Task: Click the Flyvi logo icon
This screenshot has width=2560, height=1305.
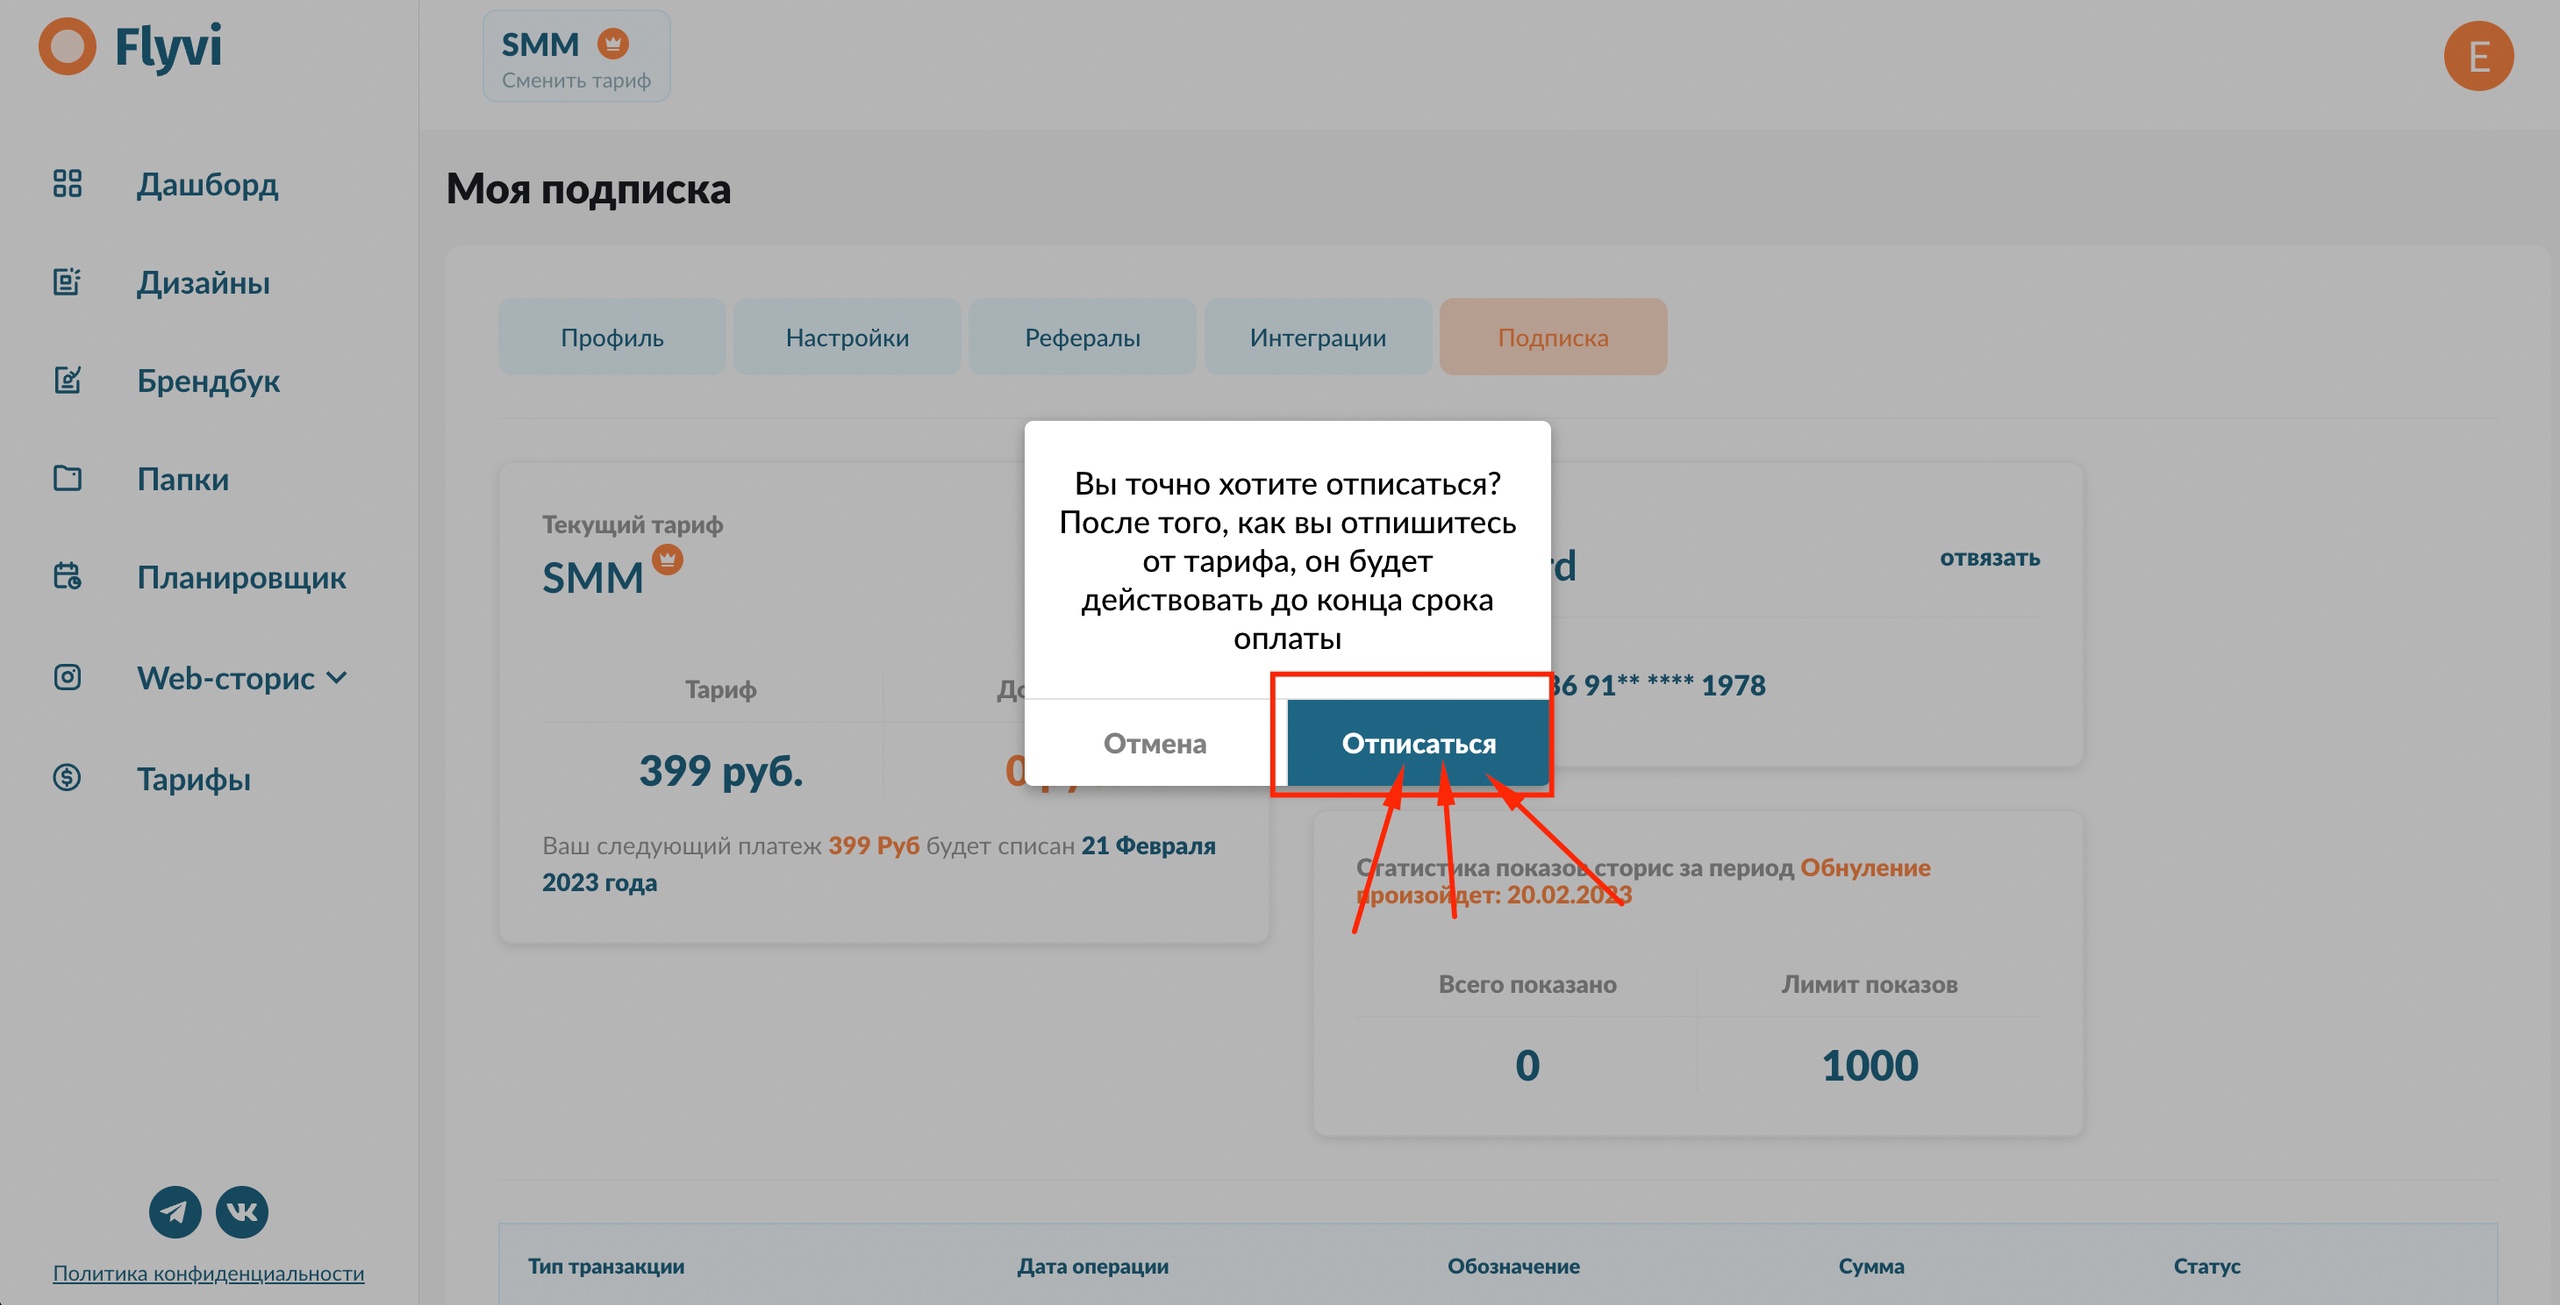Action: [67, 46]
